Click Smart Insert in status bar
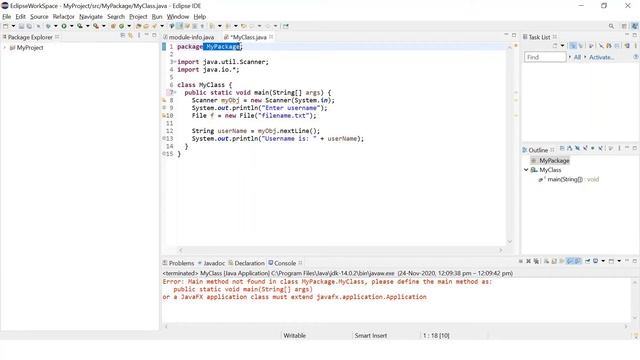Viewport: 640px width, 360px height. point(371,336)
